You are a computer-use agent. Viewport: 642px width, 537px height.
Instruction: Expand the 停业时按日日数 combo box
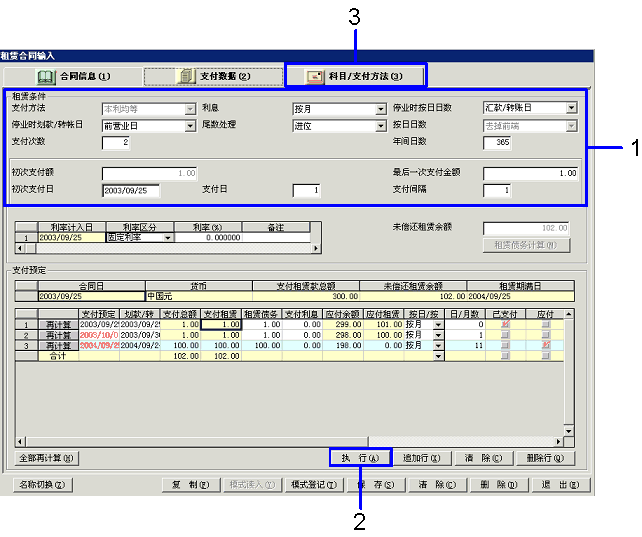coord(571,108)
